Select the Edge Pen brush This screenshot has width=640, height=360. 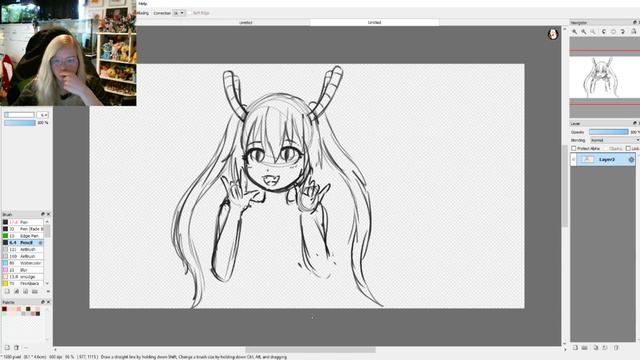(23, 236)
